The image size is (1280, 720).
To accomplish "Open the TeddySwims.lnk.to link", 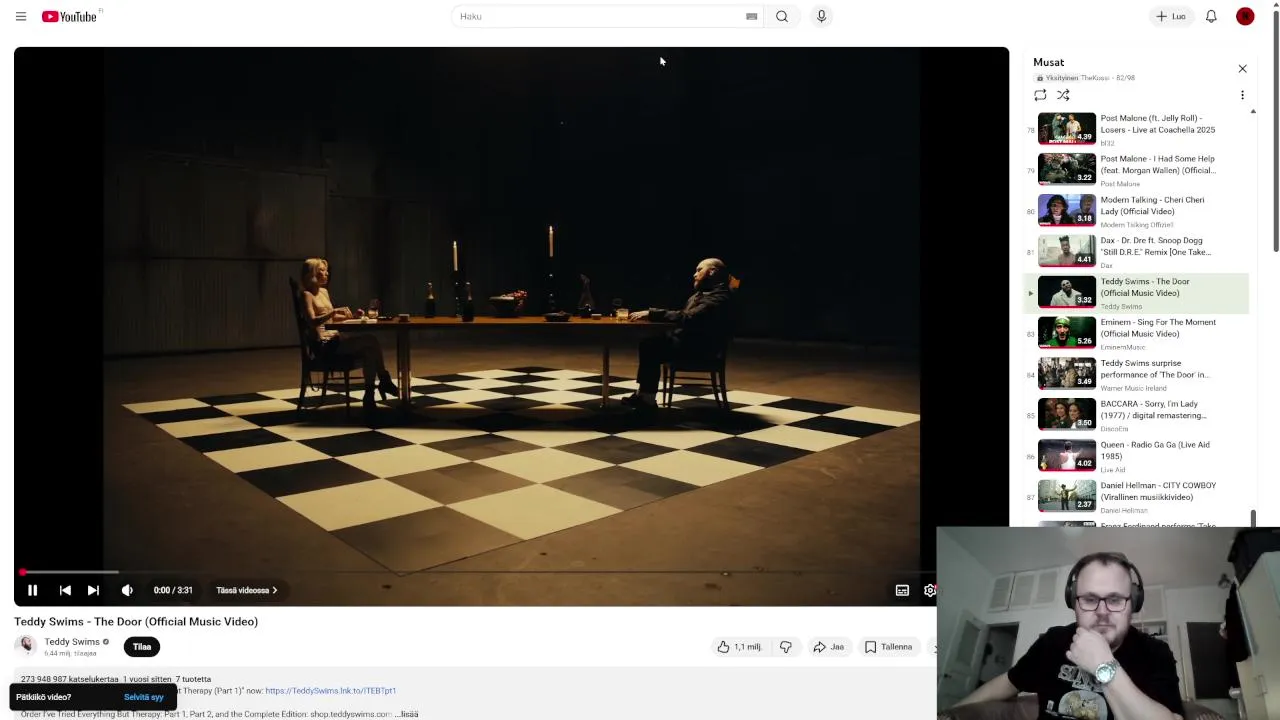I will coord(331,691).
